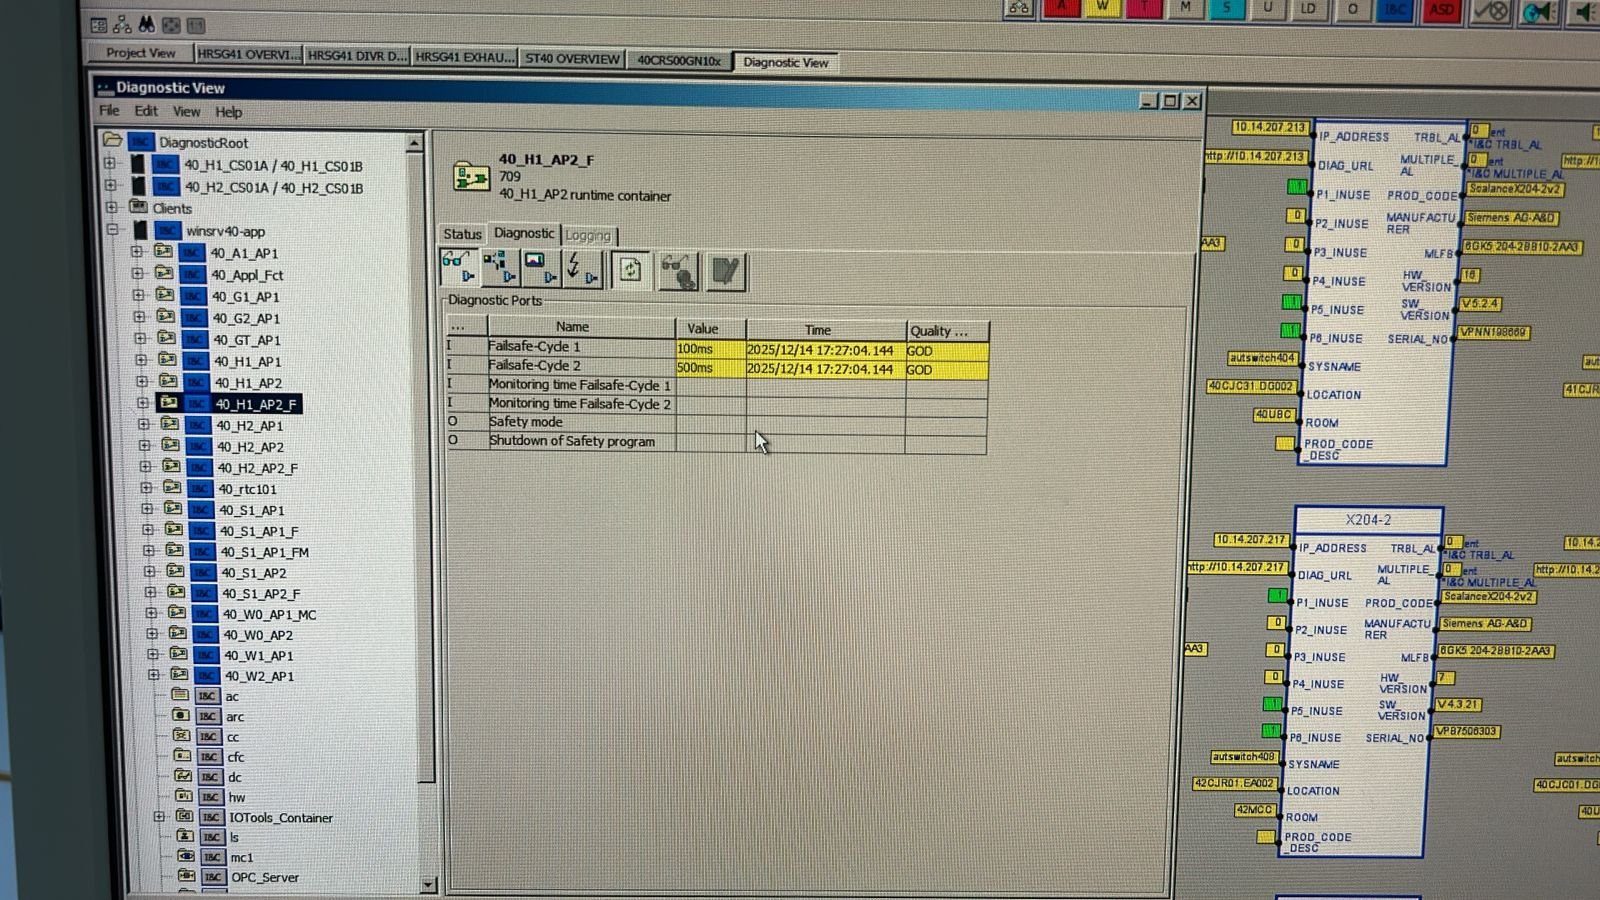The image size is (1600, 900).
Task: Expand the 40_S1_AP1_FM tree node
Action: pyautogui.click(x=148, y=551)
